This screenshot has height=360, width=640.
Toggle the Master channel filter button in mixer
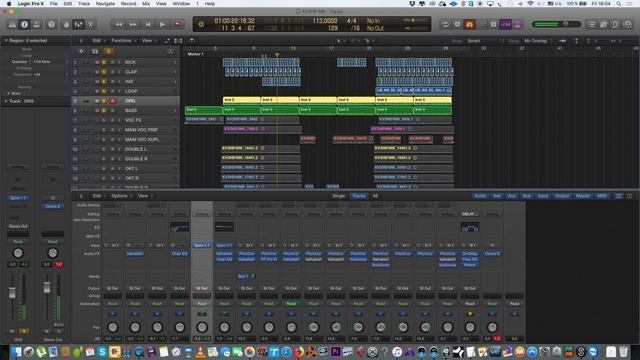point(582,196)
